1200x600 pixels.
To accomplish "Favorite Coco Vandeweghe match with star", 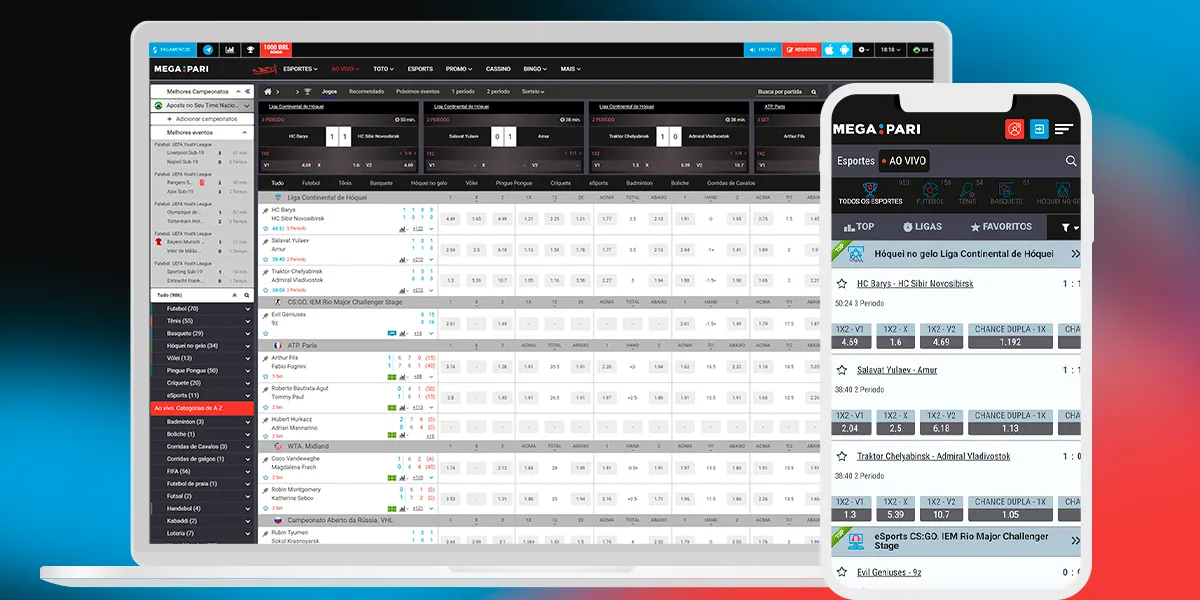I will [266, 477].
